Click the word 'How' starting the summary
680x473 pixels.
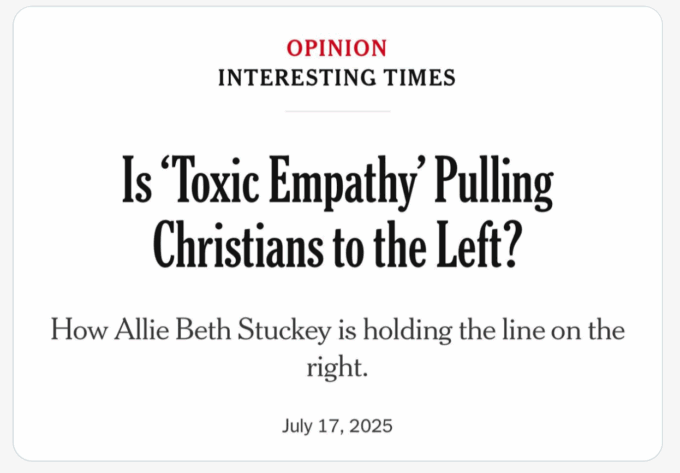point(79,329)
